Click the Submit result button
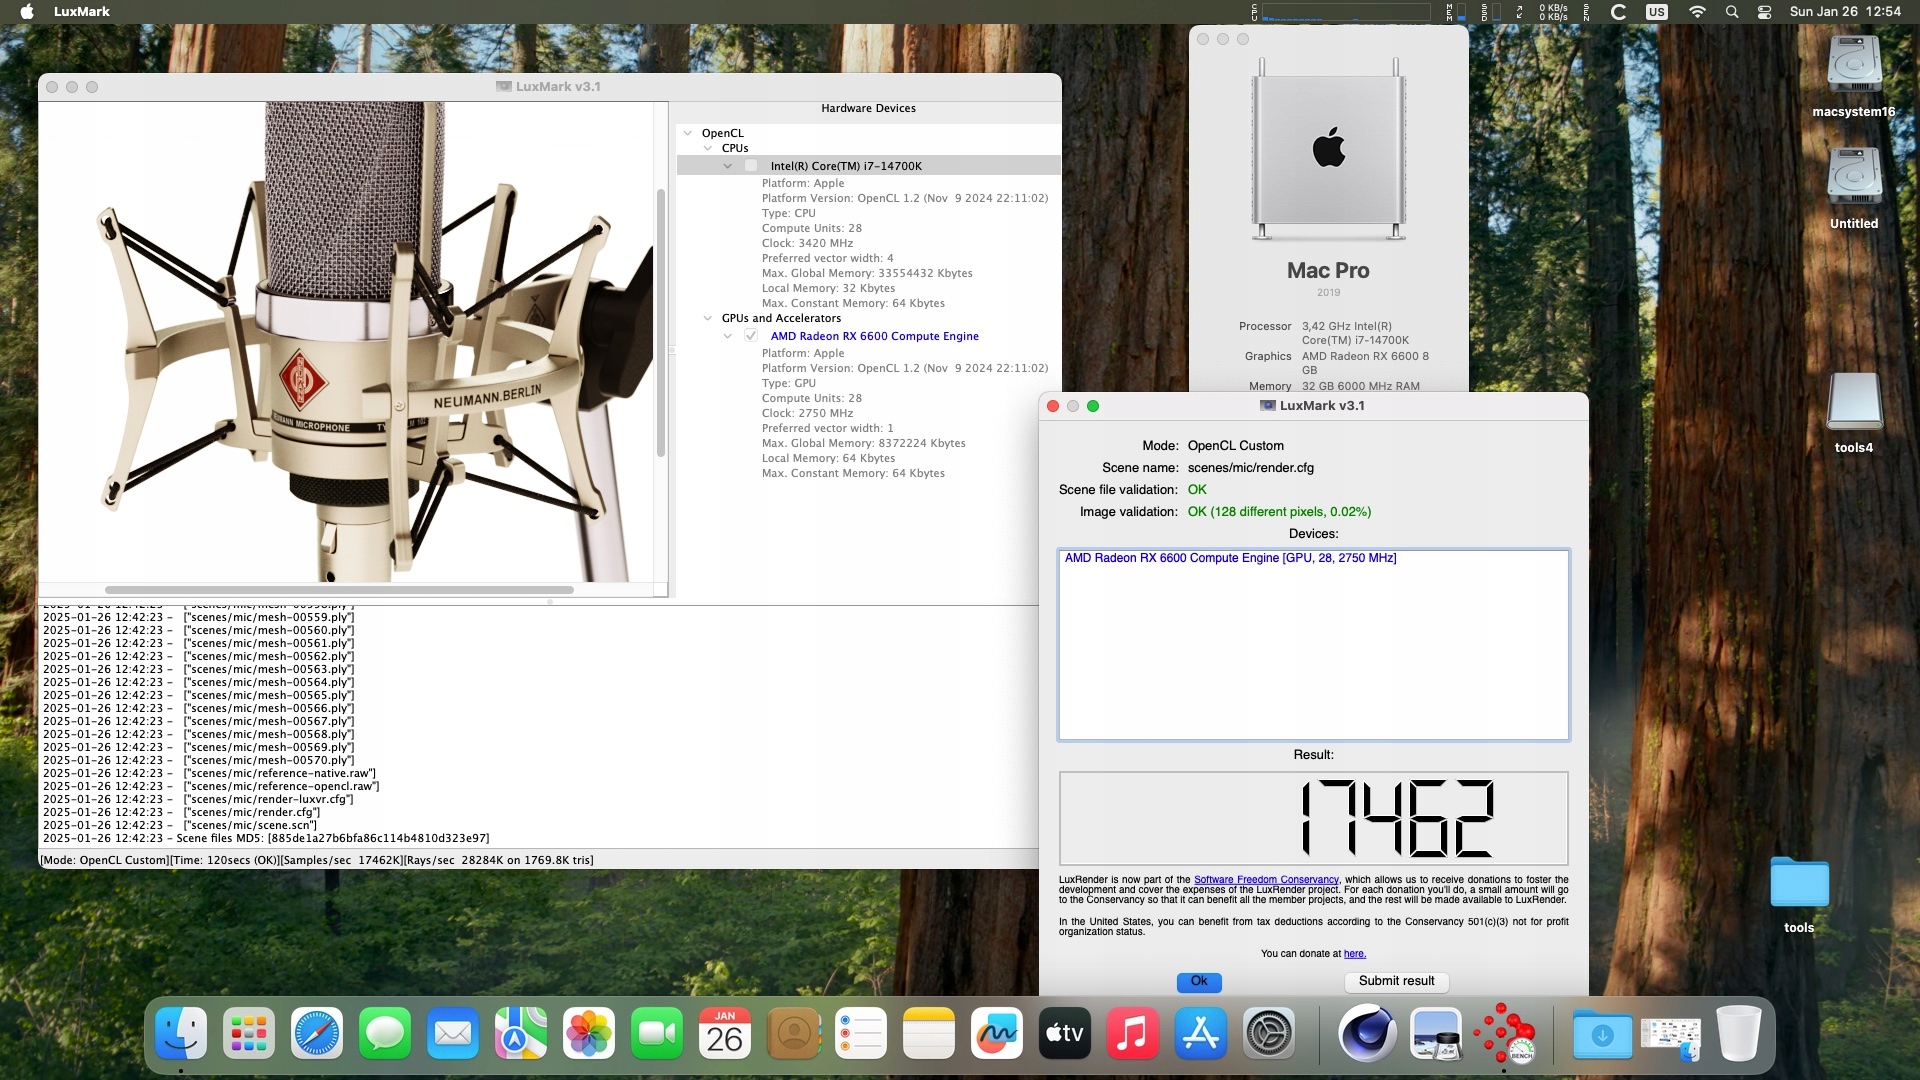The height and width of the screenshot is (1080, 1920). pos(1395,981)
